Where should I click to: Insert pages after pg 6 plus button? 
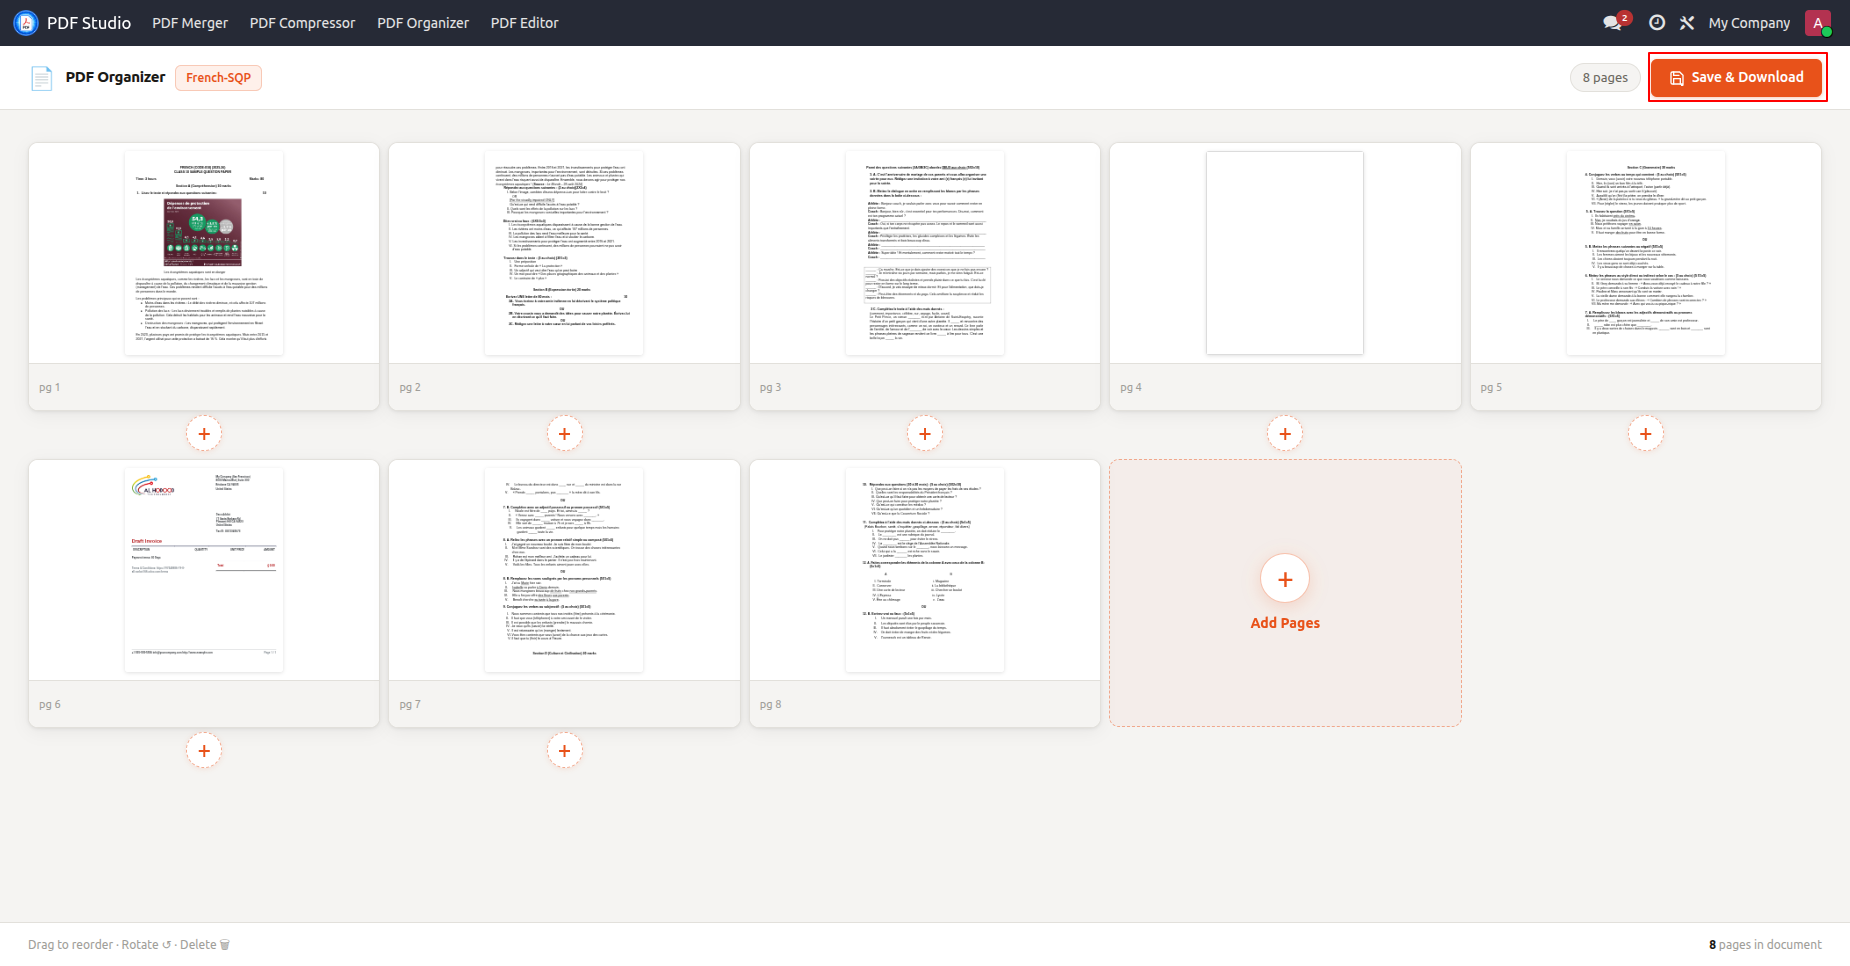pyautogui.click(x=204, y=750)
